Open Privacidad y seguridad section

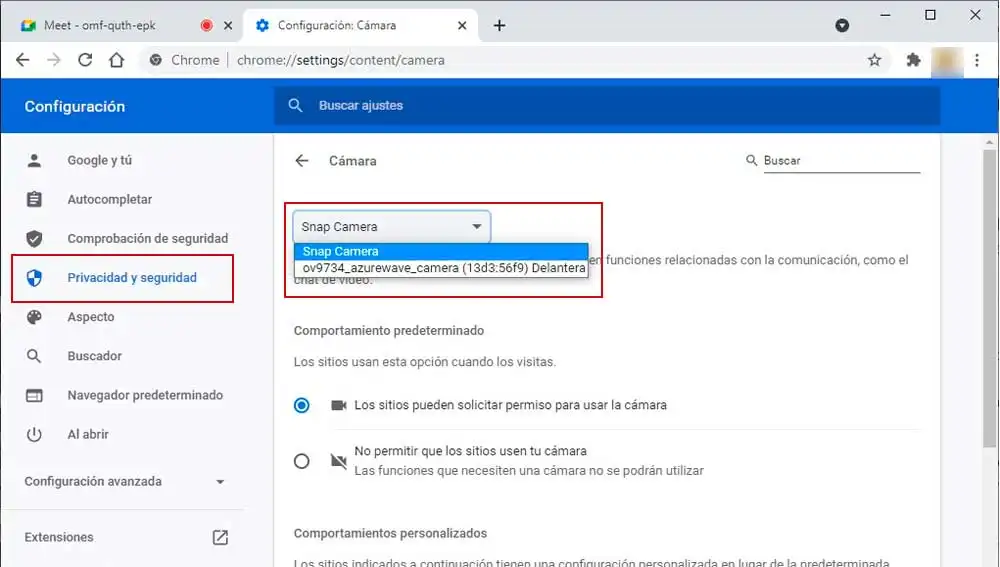(132, 277)
